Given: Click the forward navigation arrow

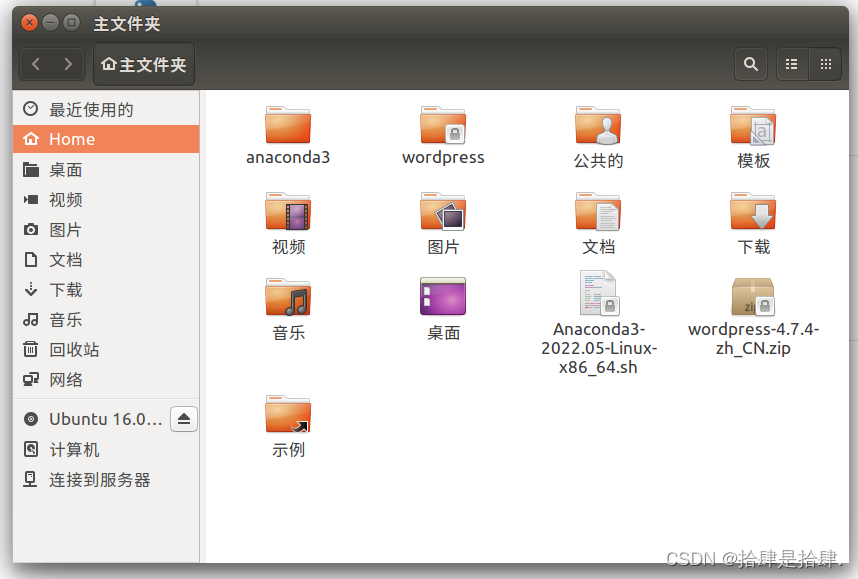Looking at the screenshot, I should [x=70, y=63].
